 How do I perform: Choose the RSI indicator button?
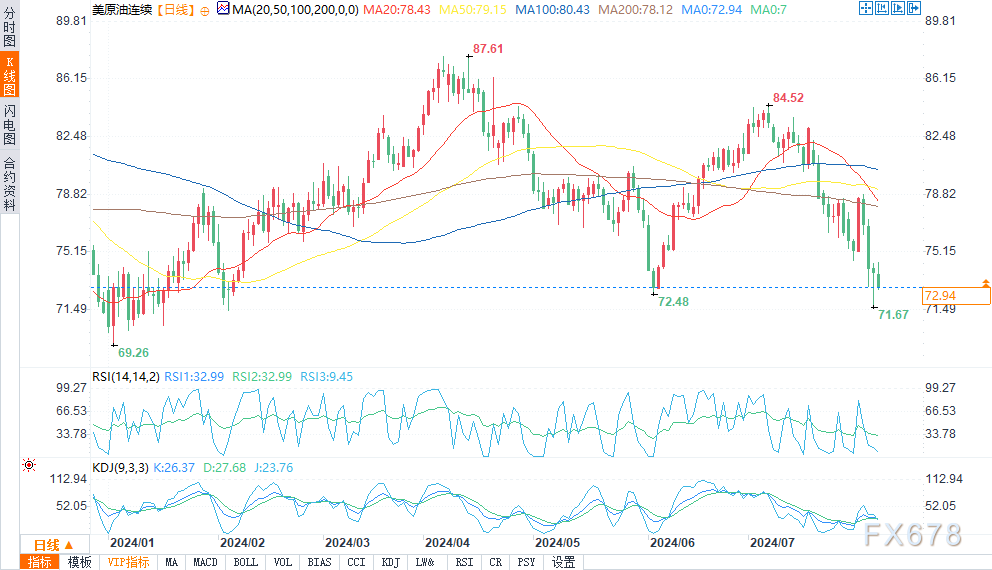click(x=464, y=562)
